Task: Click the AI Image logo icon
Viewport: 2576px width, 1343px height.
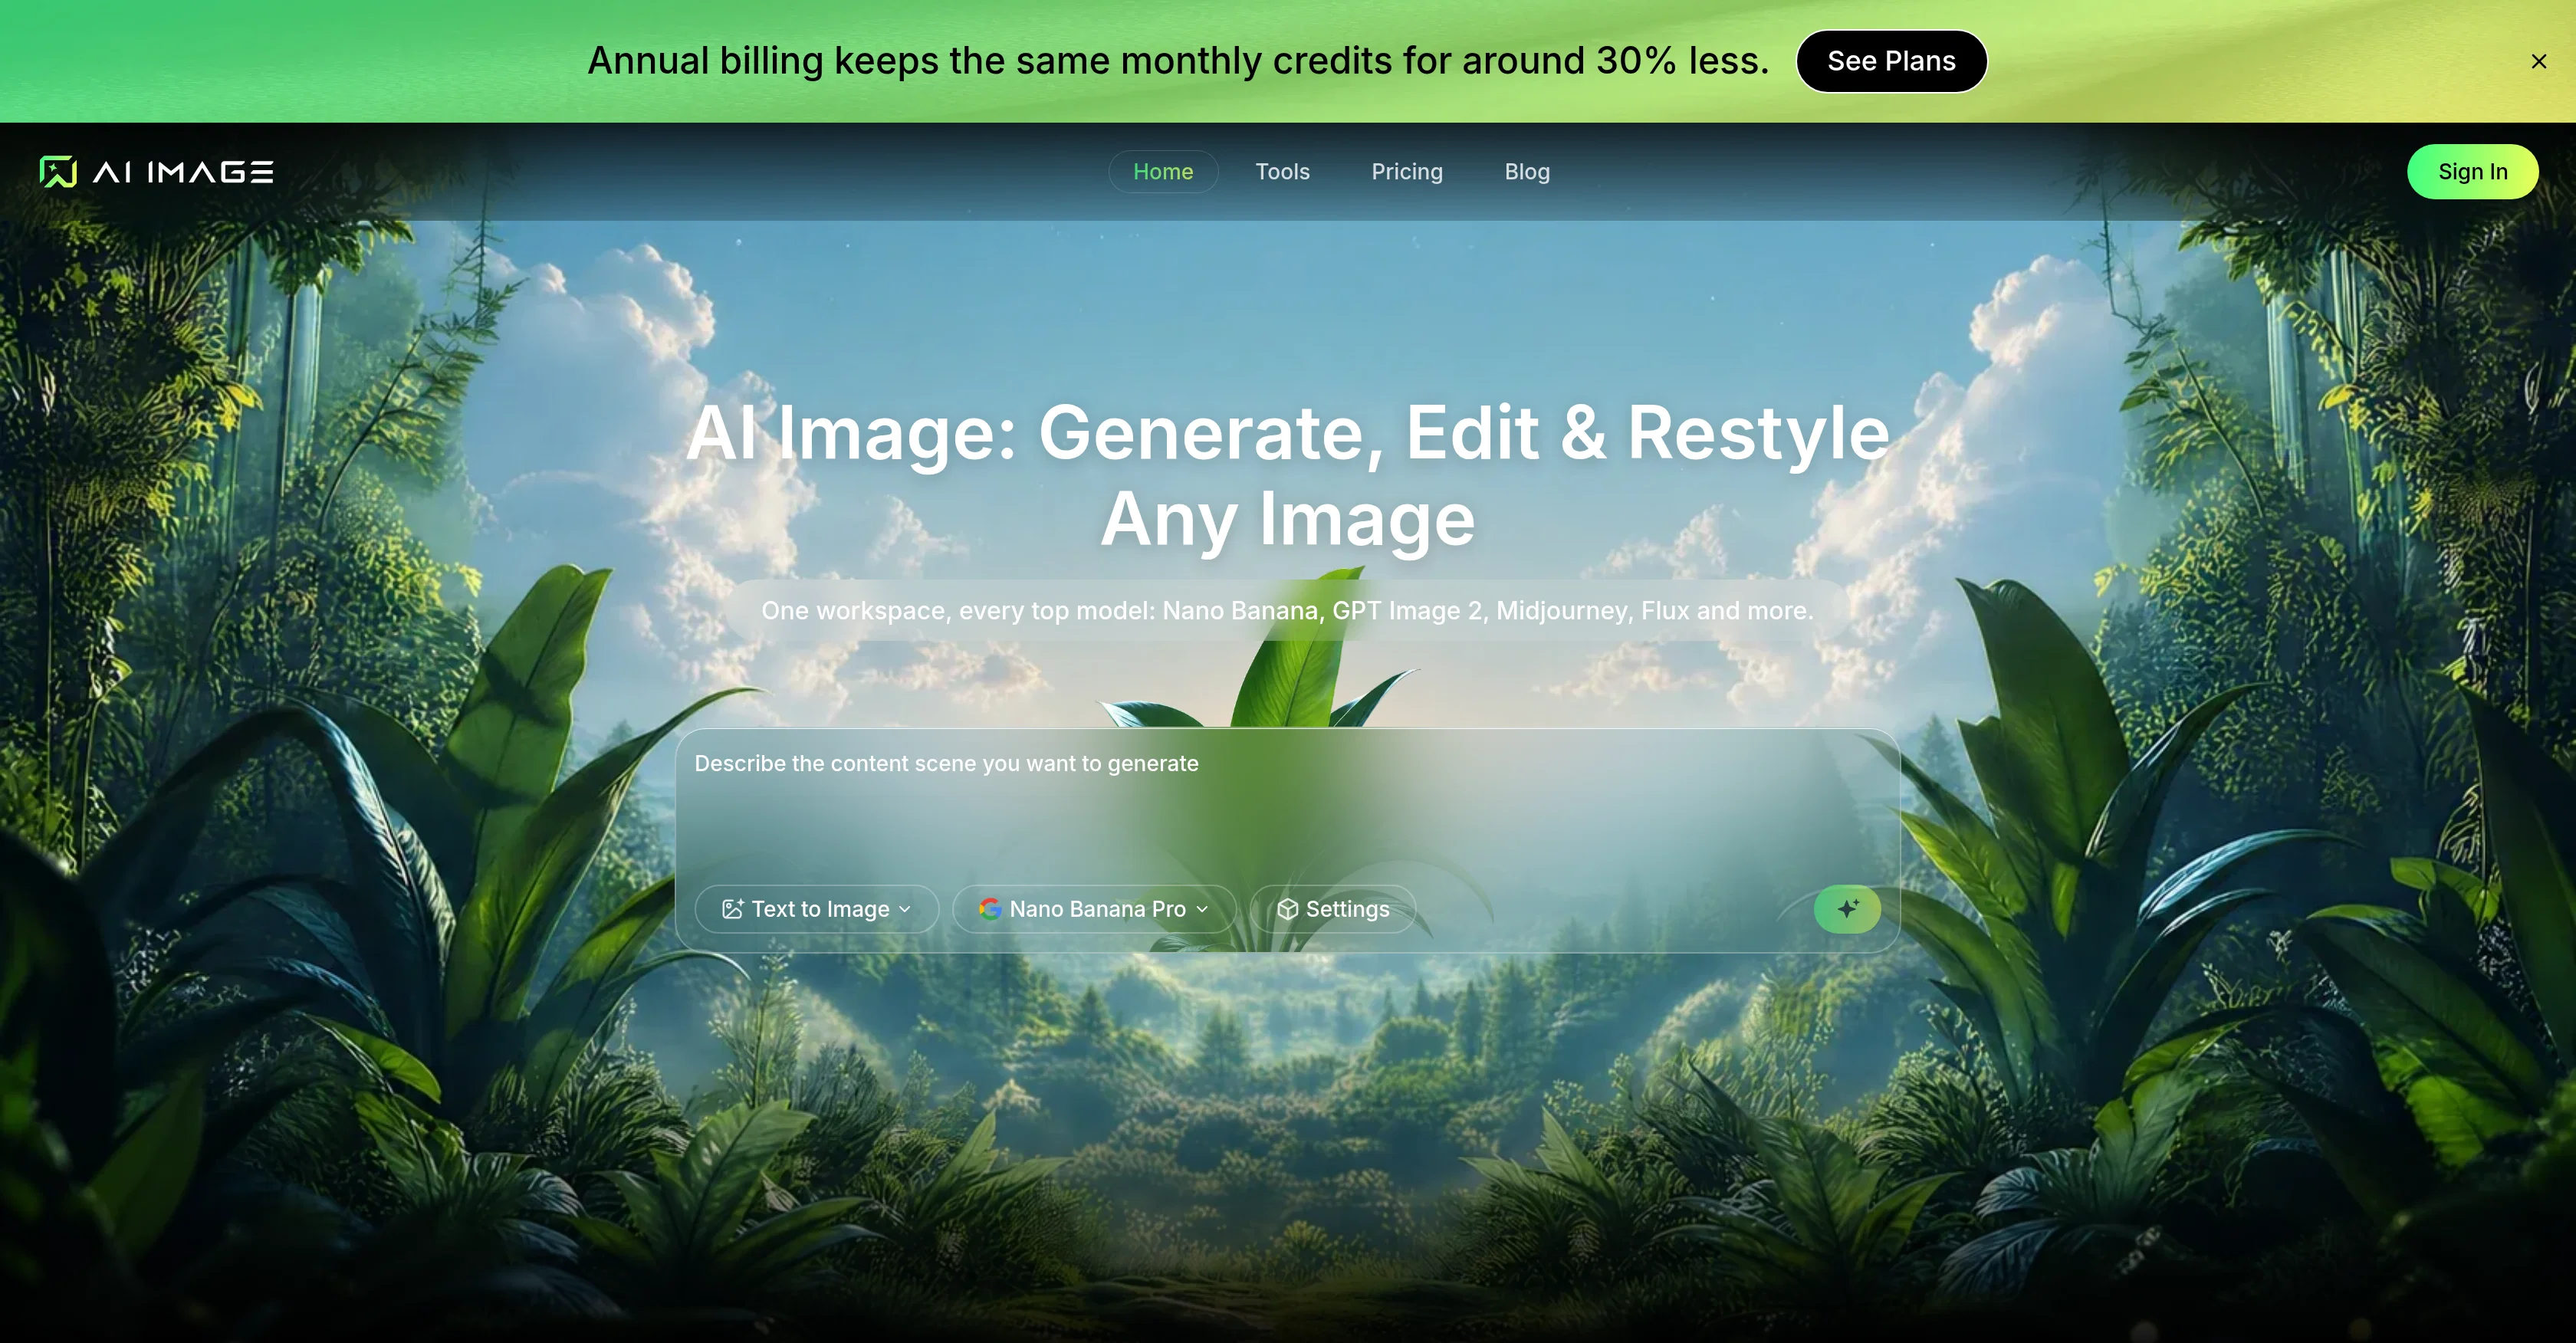Action: click(x=58, y=172)
